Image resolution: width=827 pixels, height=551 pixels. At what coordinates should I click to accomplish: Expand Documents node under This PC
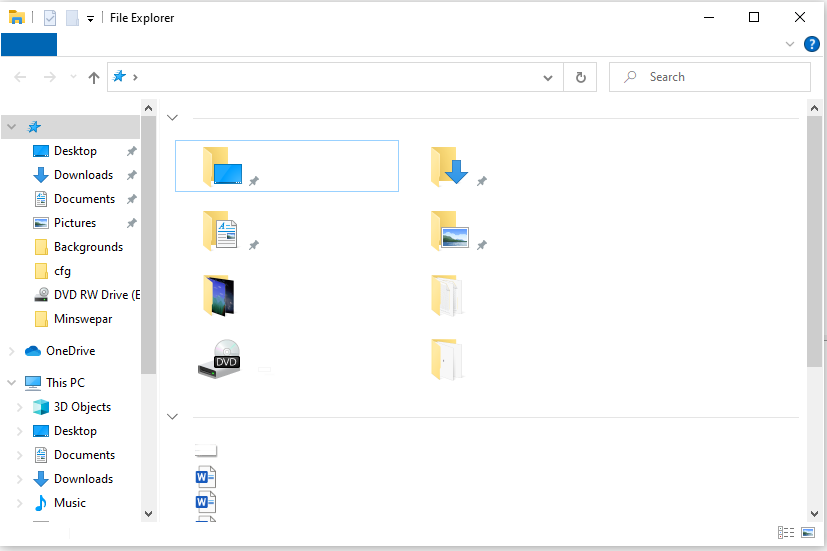click(x=20, y=455)
